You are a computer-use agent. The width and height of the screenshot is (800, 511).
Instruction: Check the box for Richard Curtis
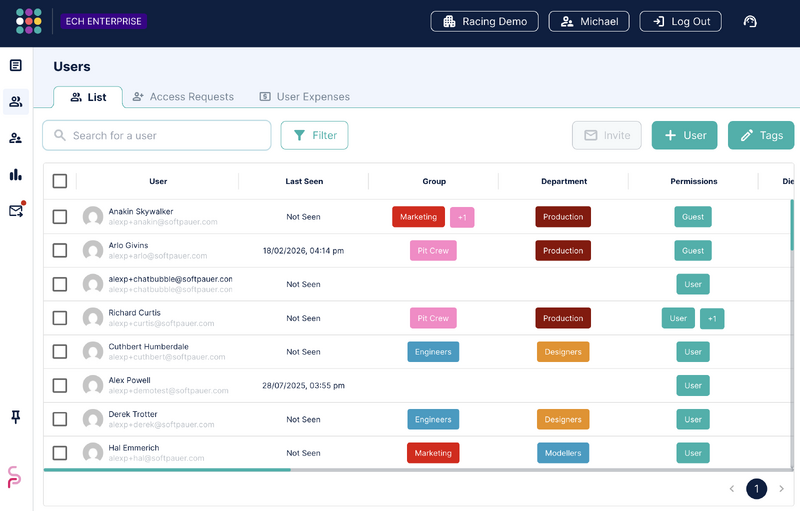tap(60, 318)
